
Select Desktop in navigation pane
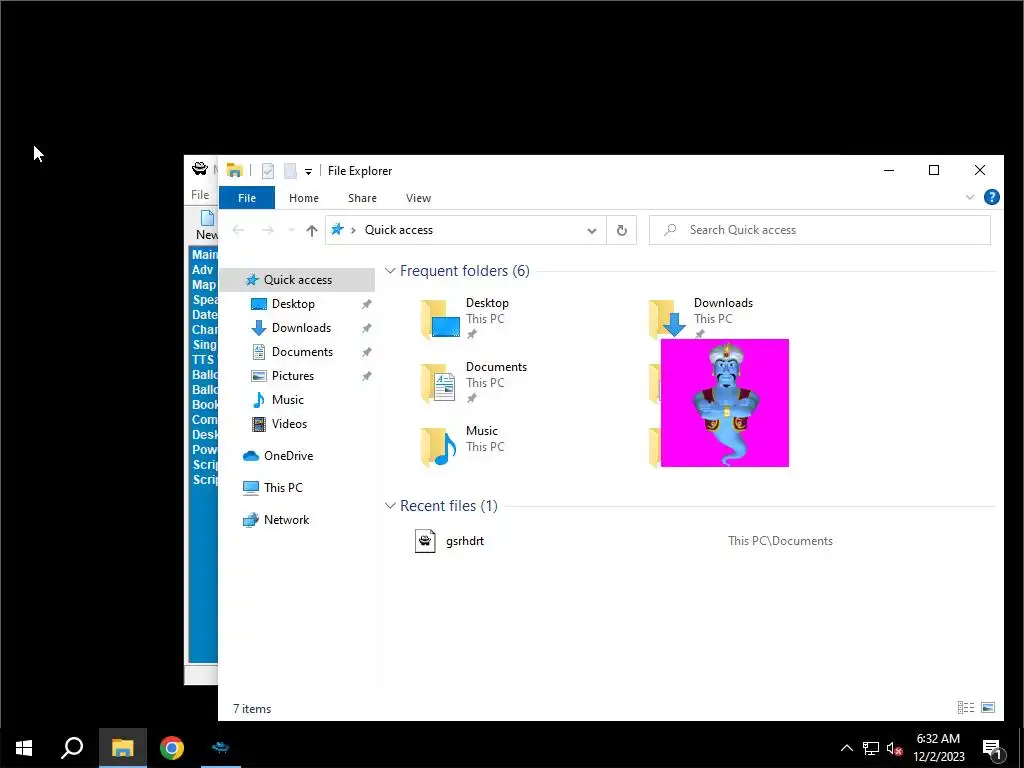(x=293, y=304)
